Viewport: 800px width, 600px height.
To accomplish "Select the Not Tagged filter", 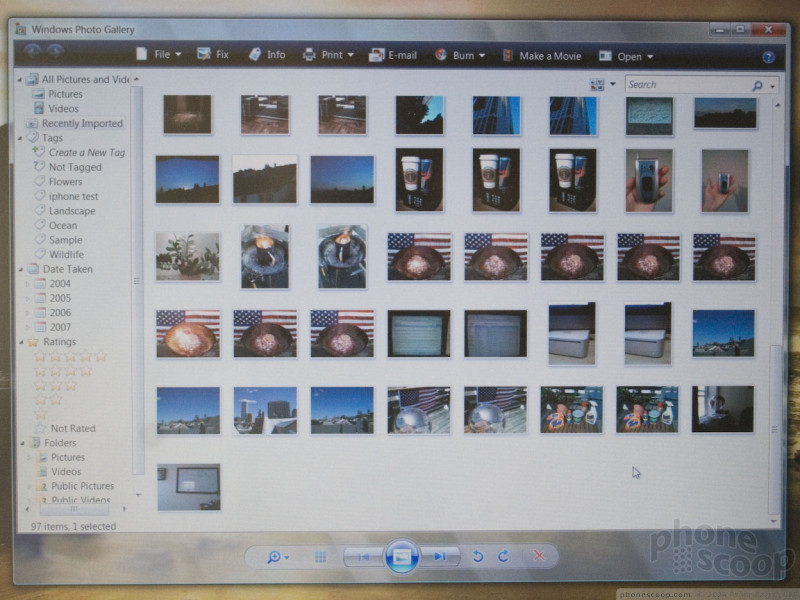I will tap(75, 167).
